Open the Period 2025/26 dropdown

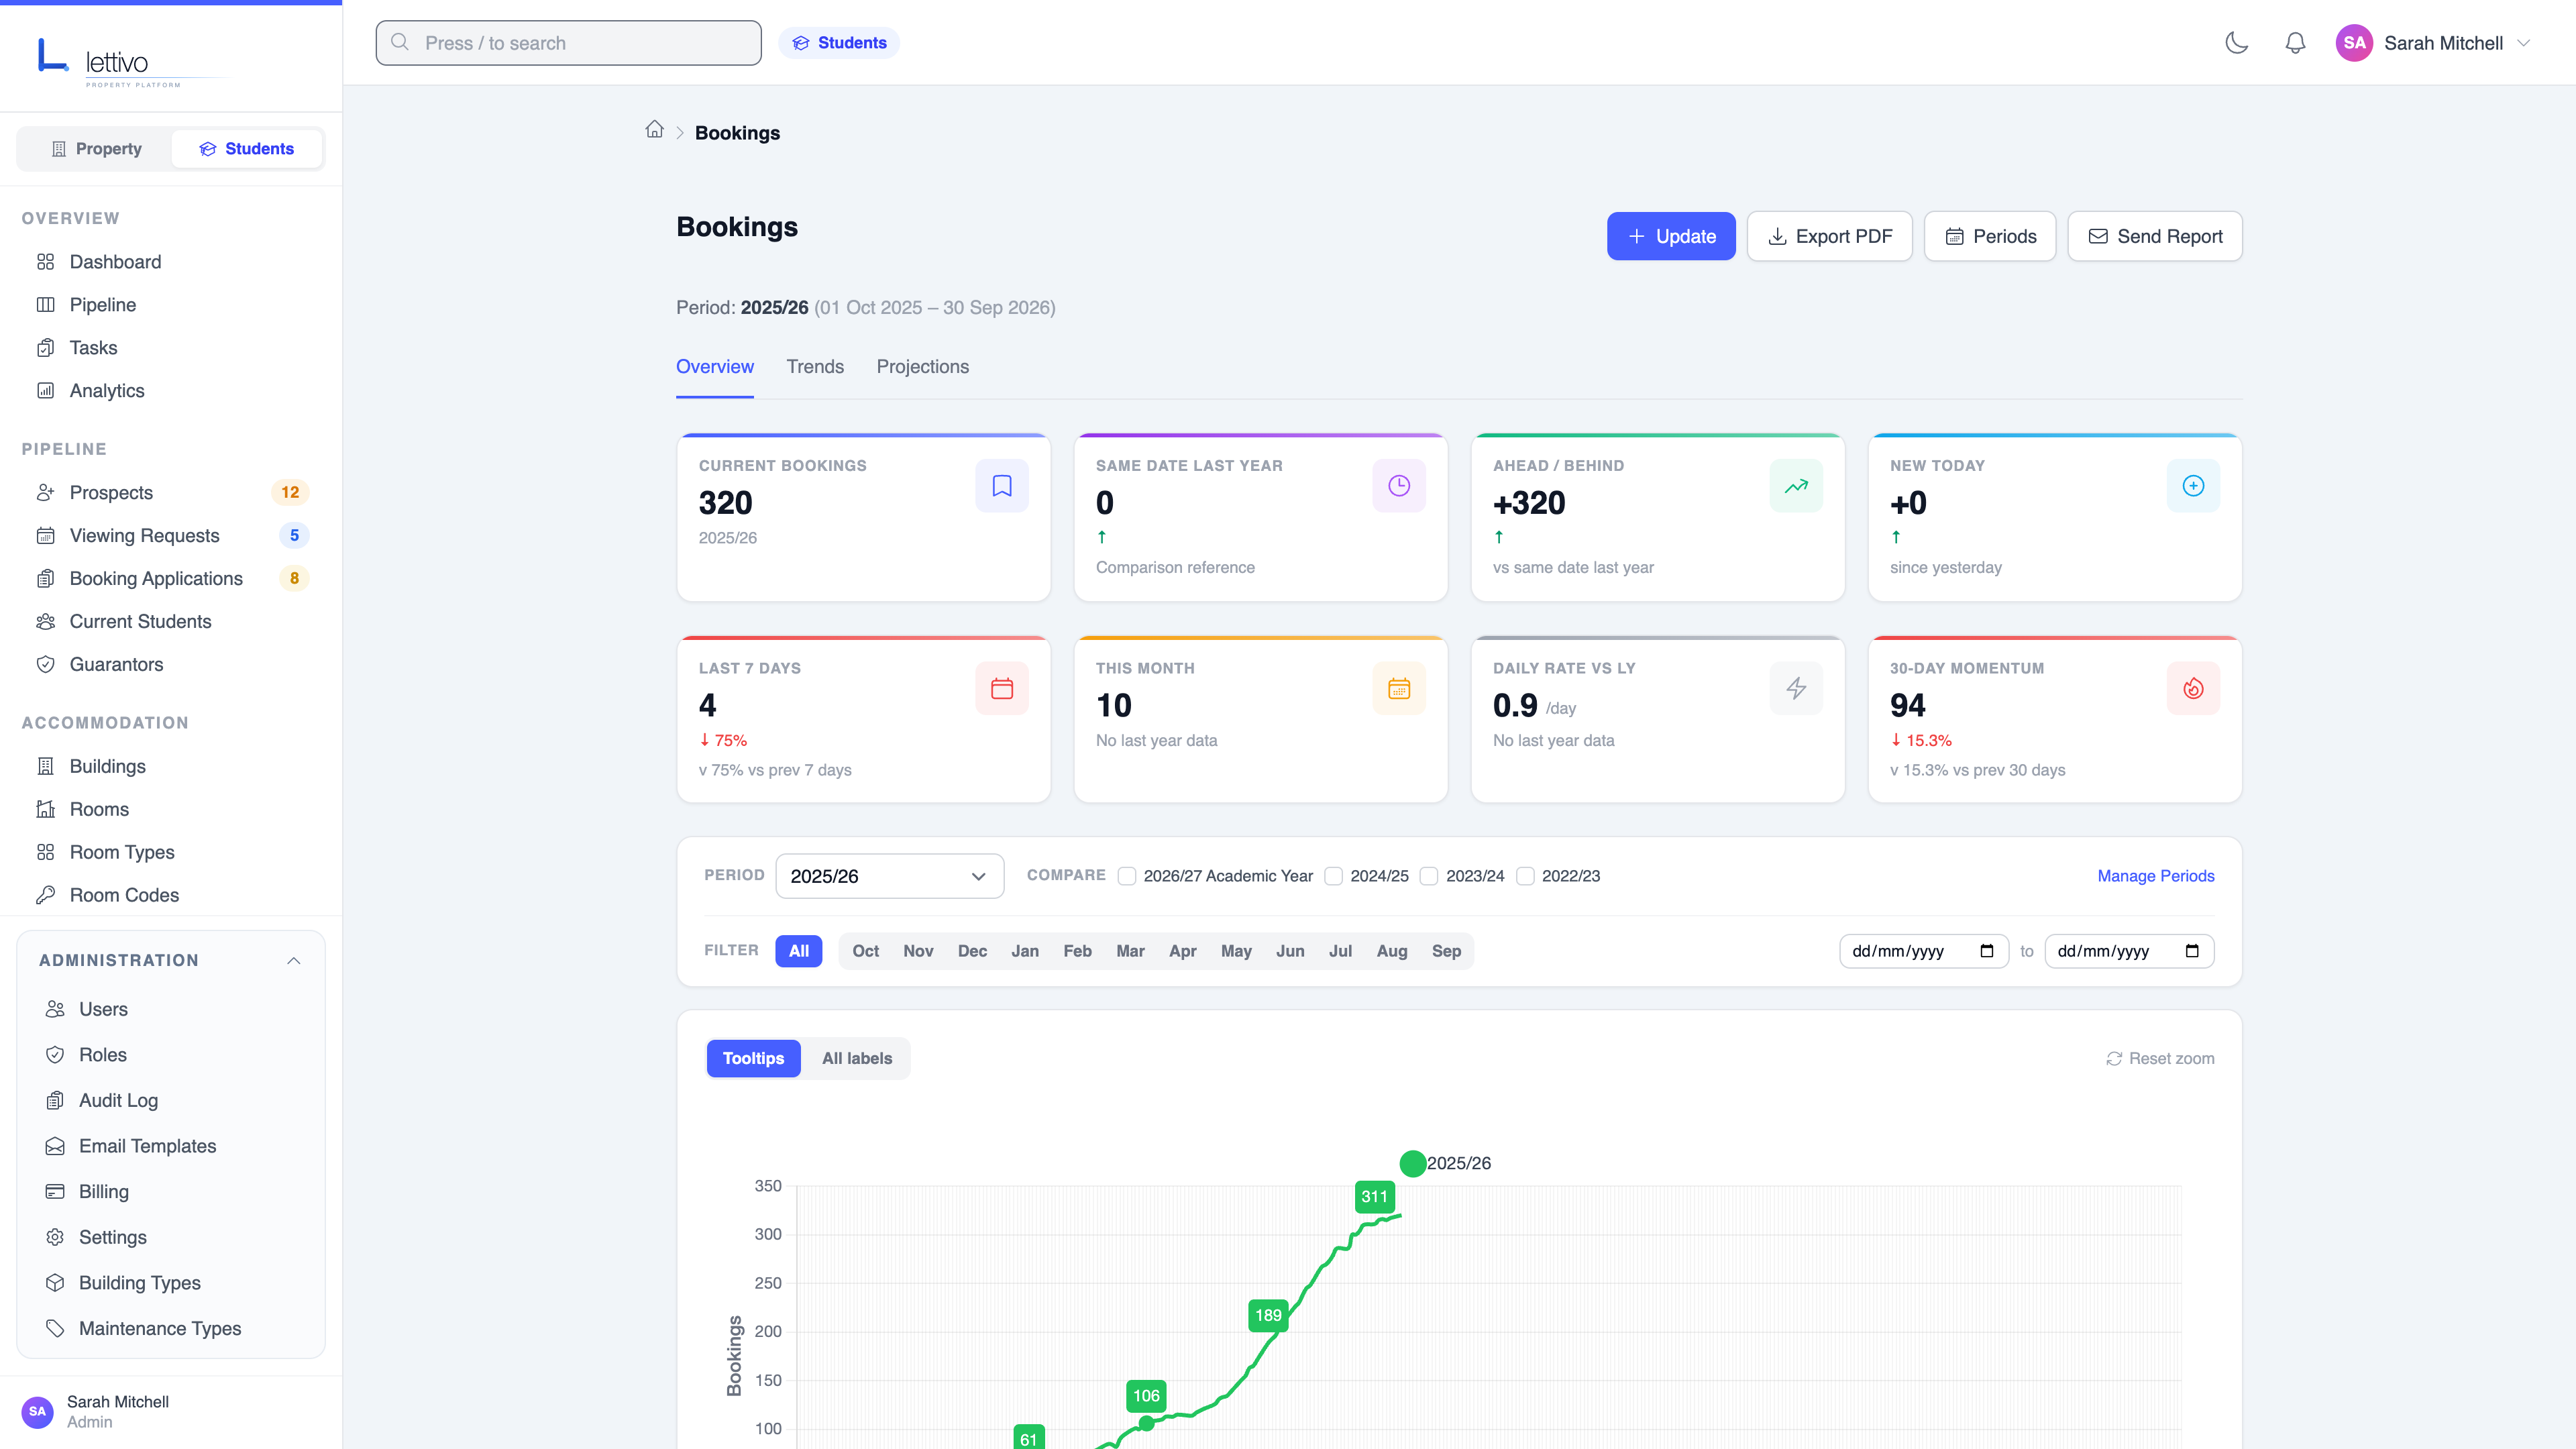tap(889, 876)
